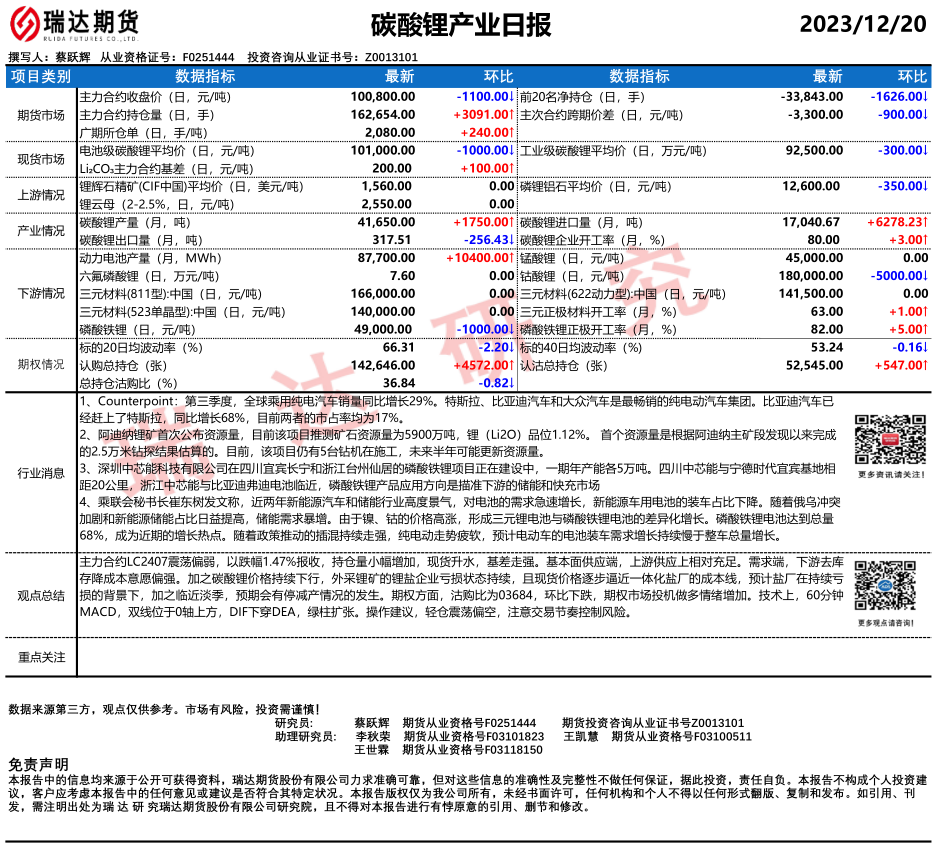Select the 现货市场 category cell
Image resolution: width=936 pixels, height=847 pixels.
(x=41, y=159)
